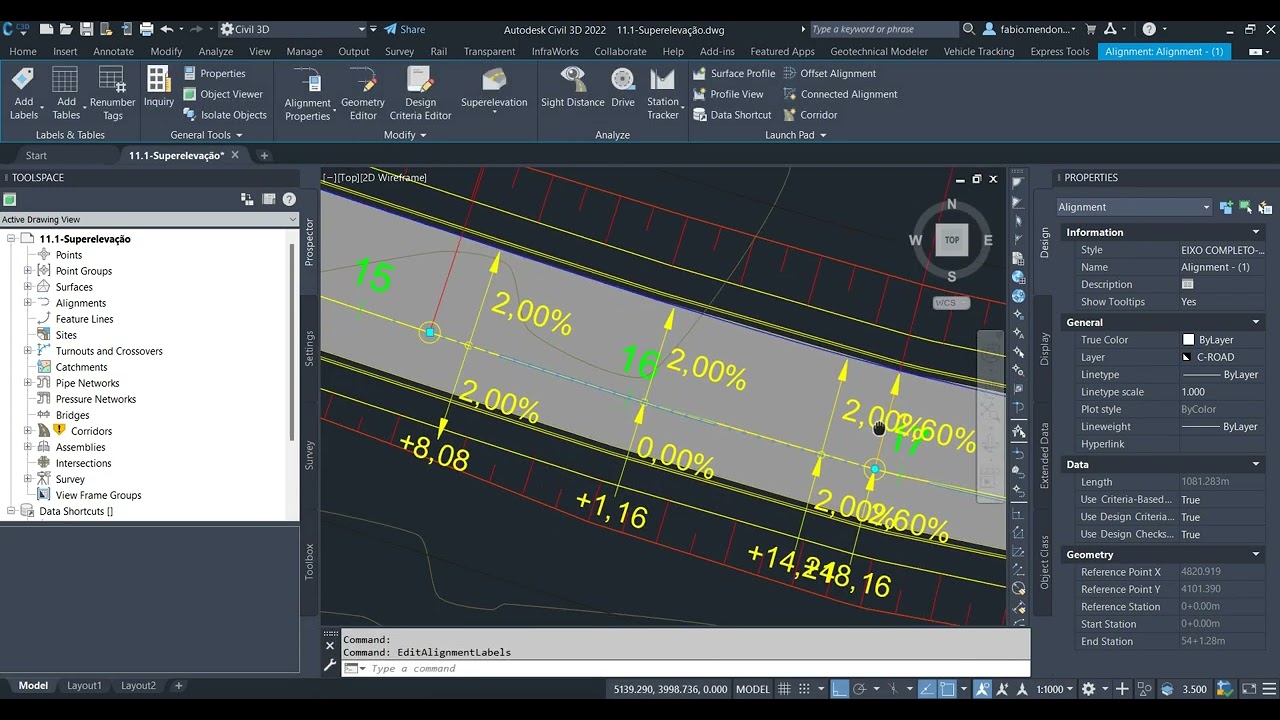Toggle snap mode in status bar

pyautogui.click(x=806, y=689)
